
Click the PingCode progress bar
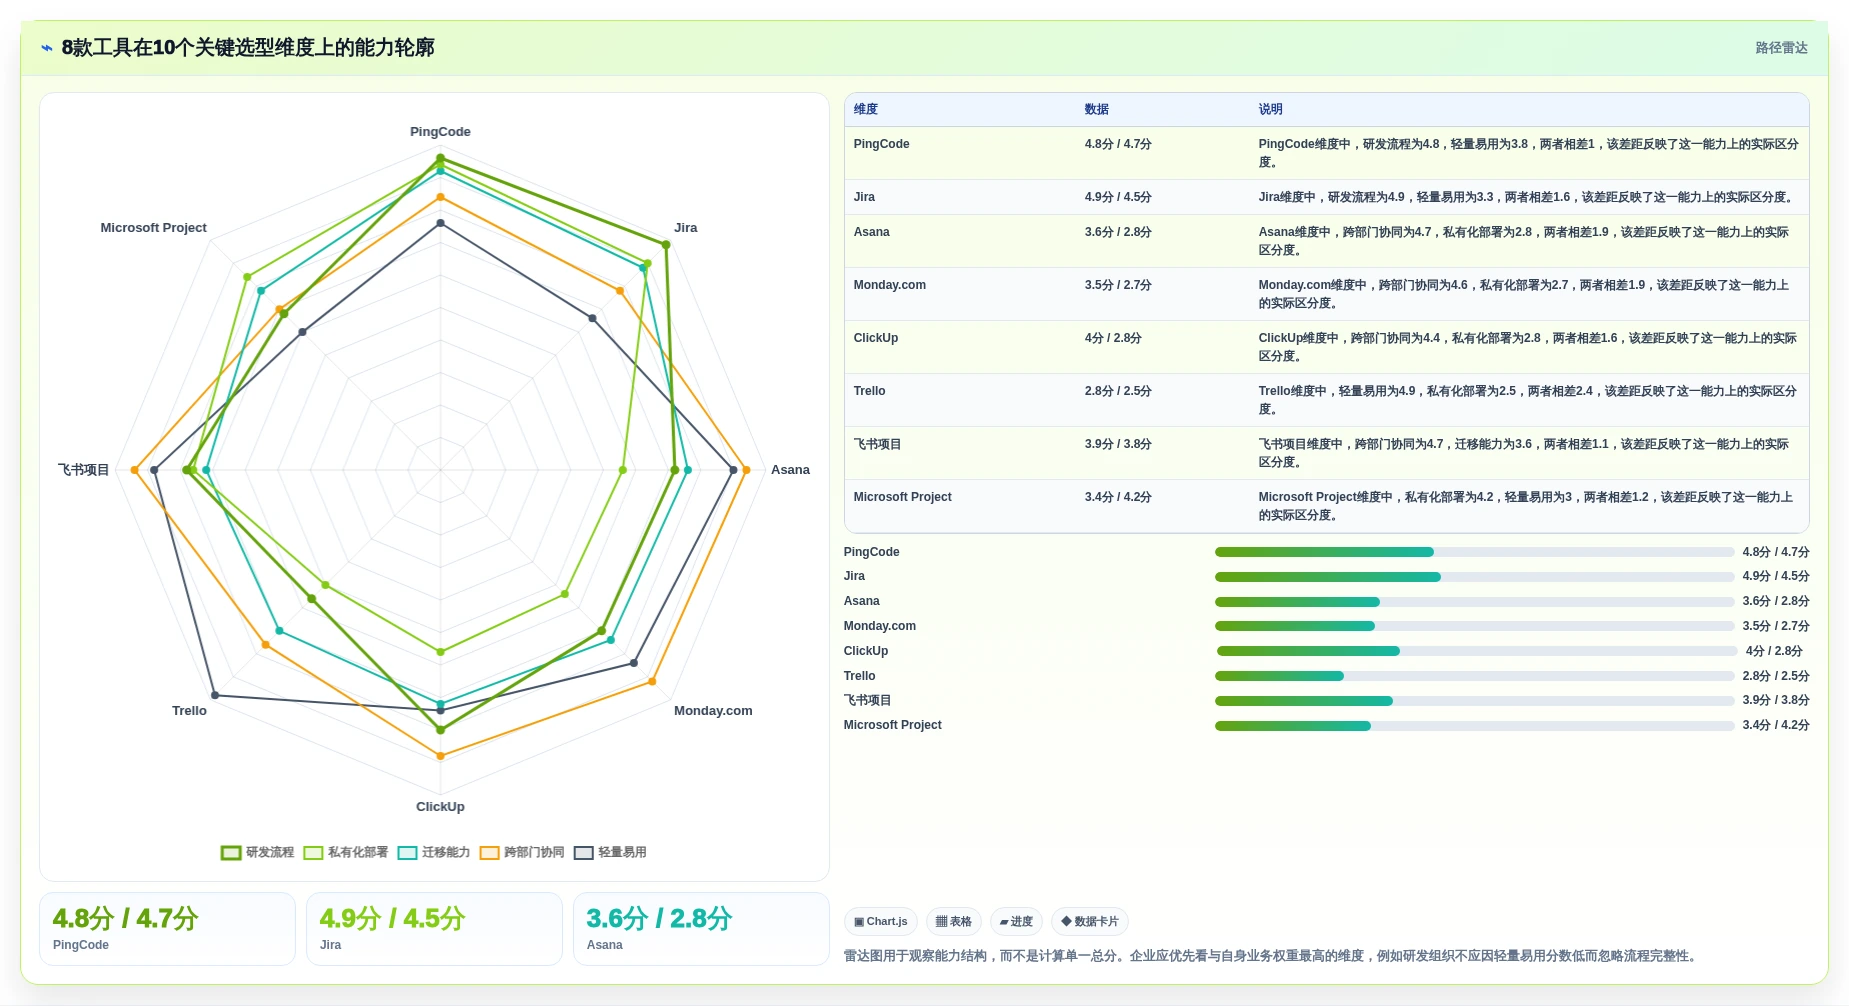point(1474,552)
